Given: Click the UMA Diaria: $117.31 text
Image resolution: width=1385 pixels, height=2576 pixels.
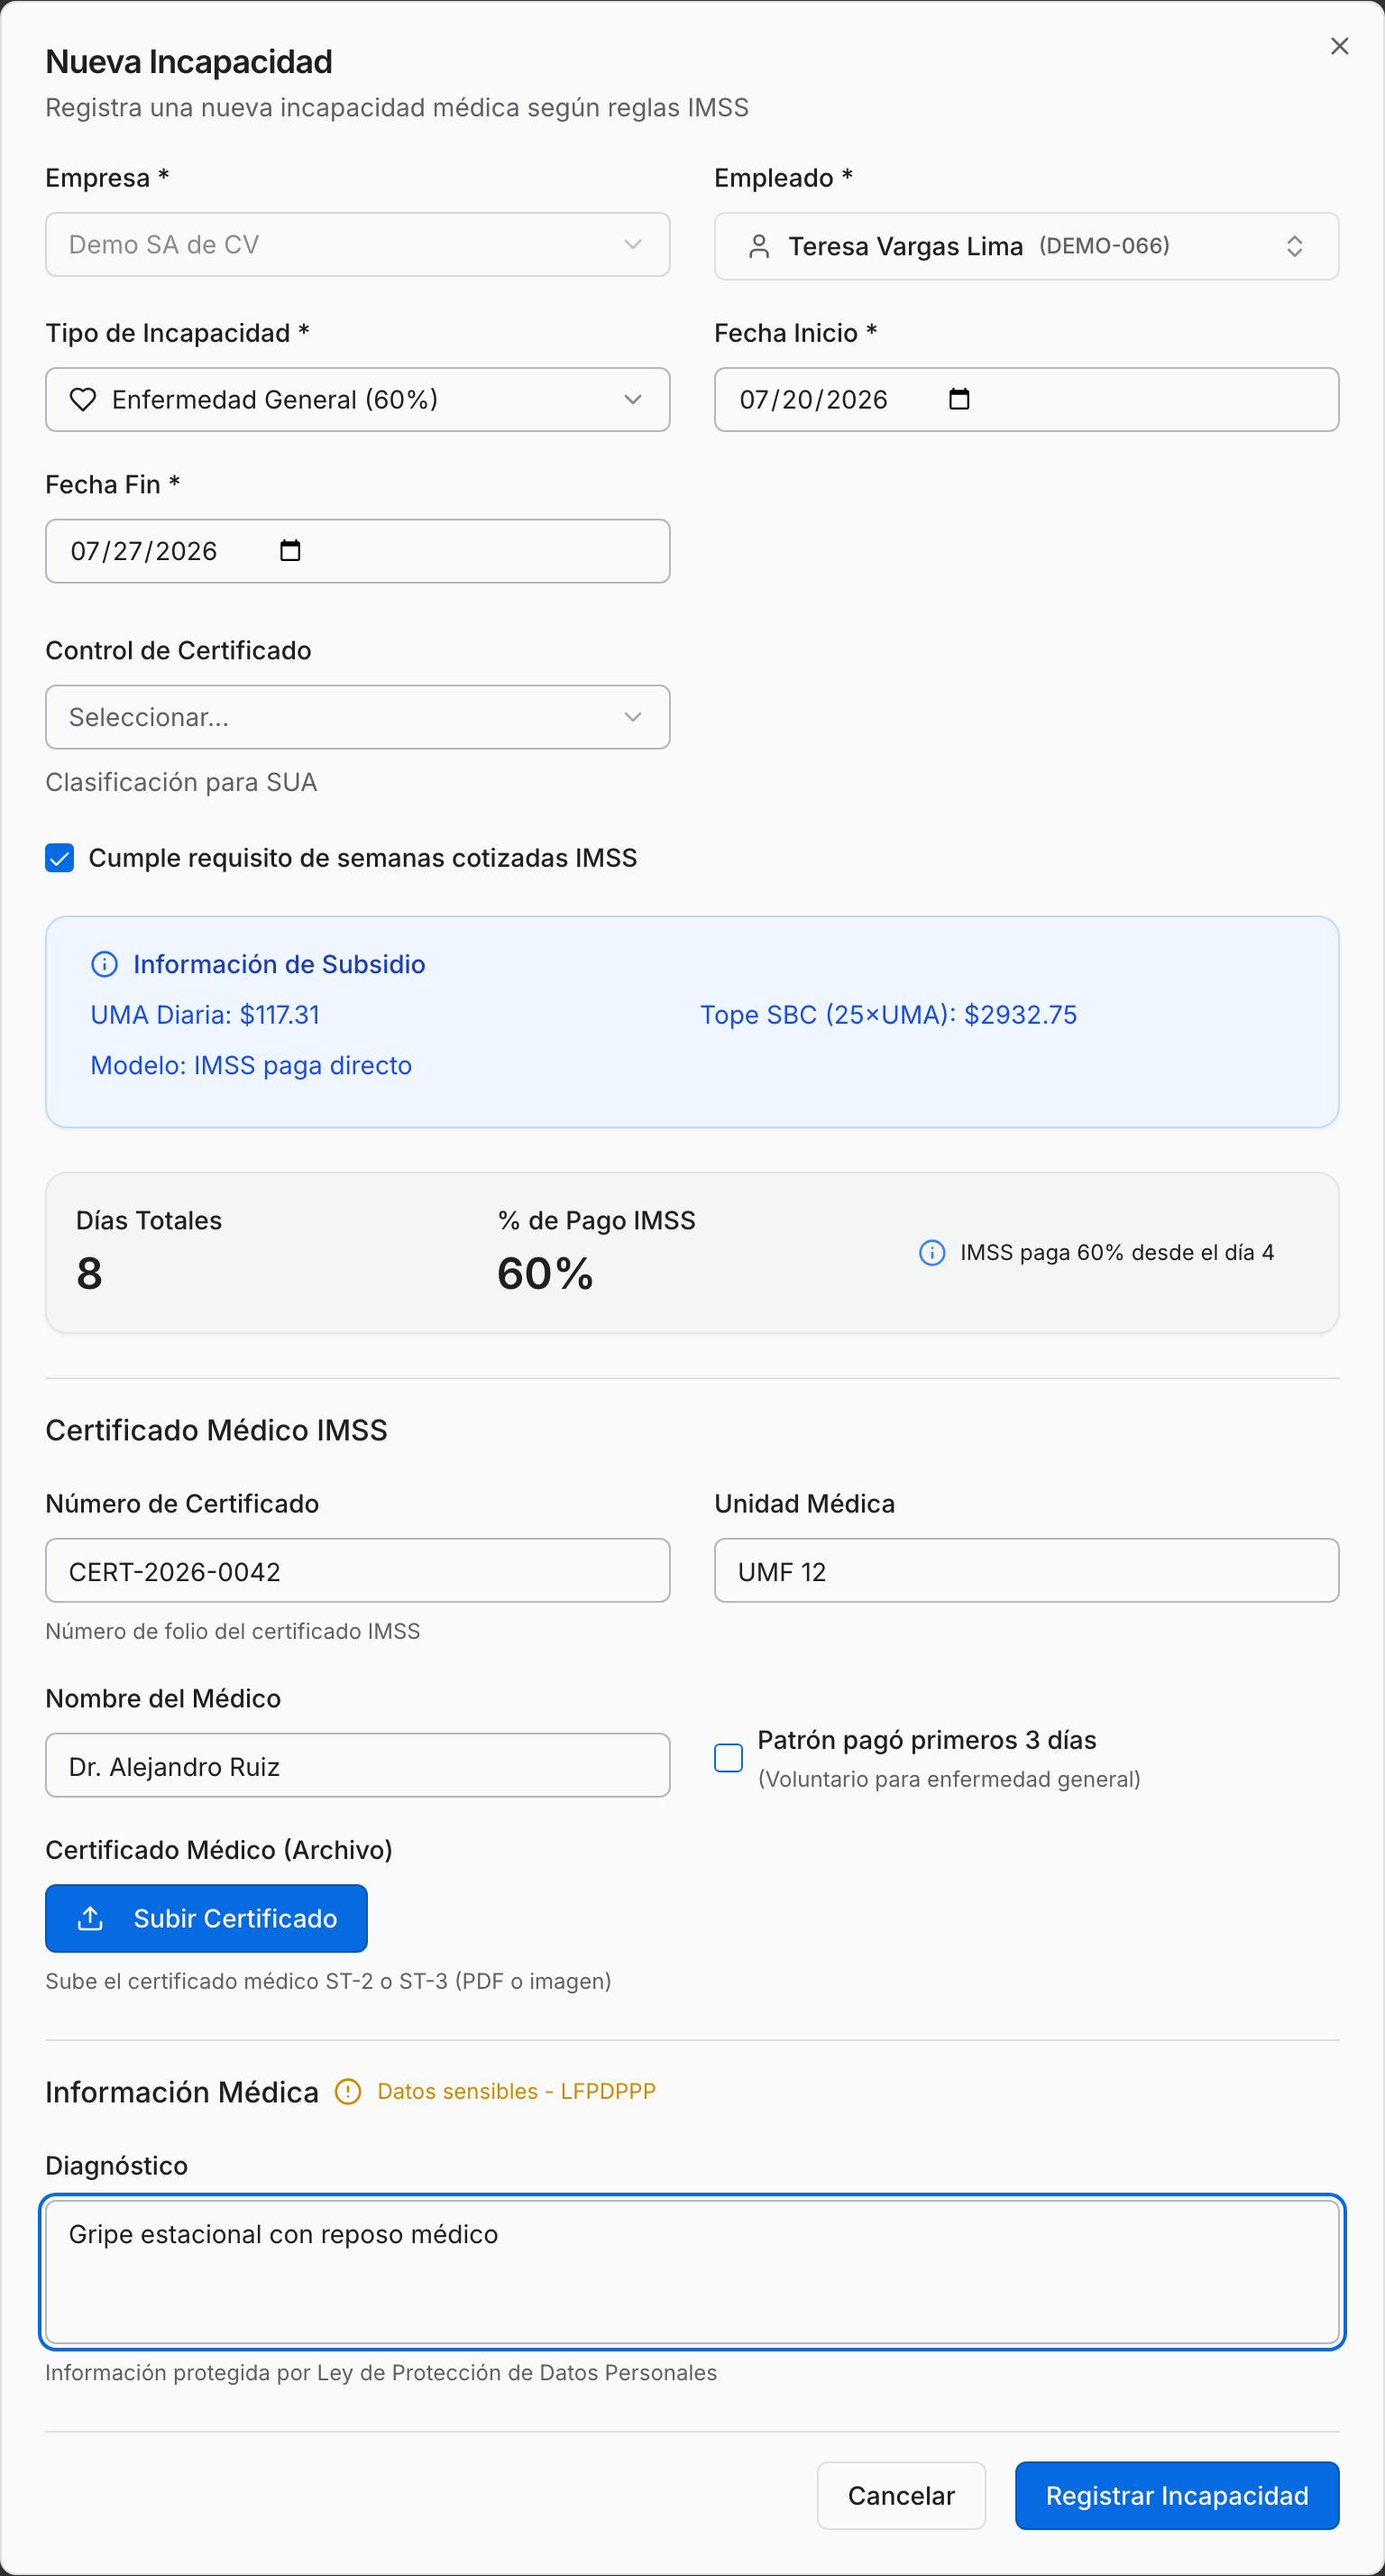Looking at the screenshot, I should pyautogui.click(x=205, y=1015).
